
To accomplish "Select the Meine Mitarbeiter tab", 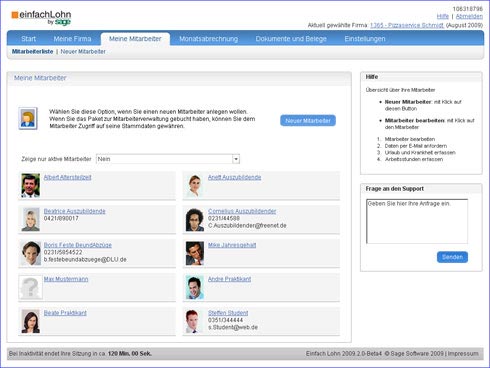I will (x=135, y=39).
